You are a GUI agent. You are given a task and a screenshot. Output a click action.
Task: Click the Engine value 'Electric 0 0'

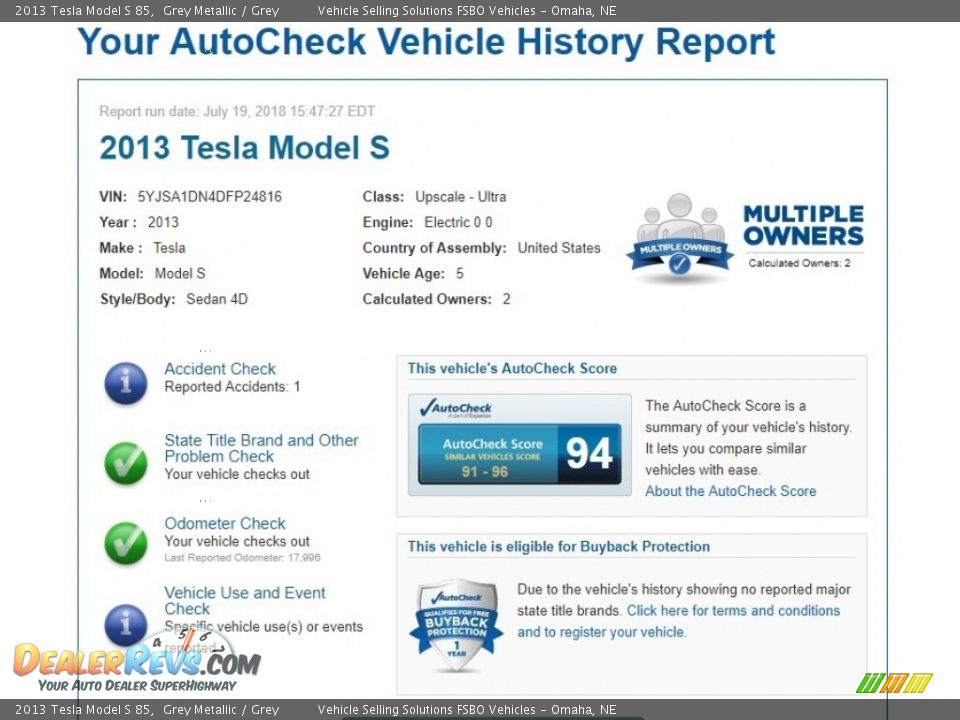pos(459,222)
